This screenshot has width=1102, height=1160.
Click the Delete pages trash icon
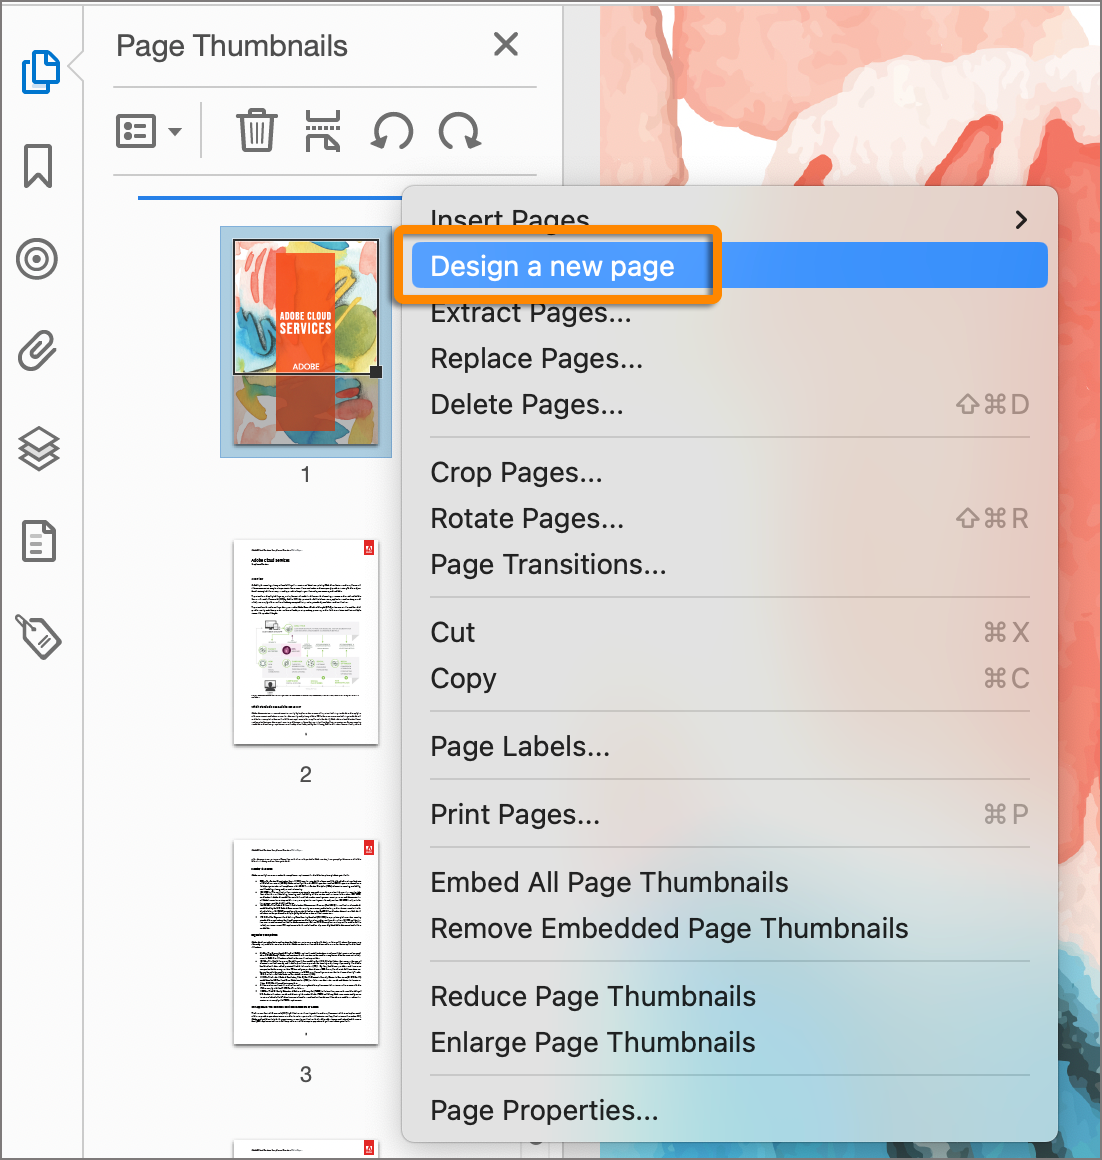[x=257, y=130]
